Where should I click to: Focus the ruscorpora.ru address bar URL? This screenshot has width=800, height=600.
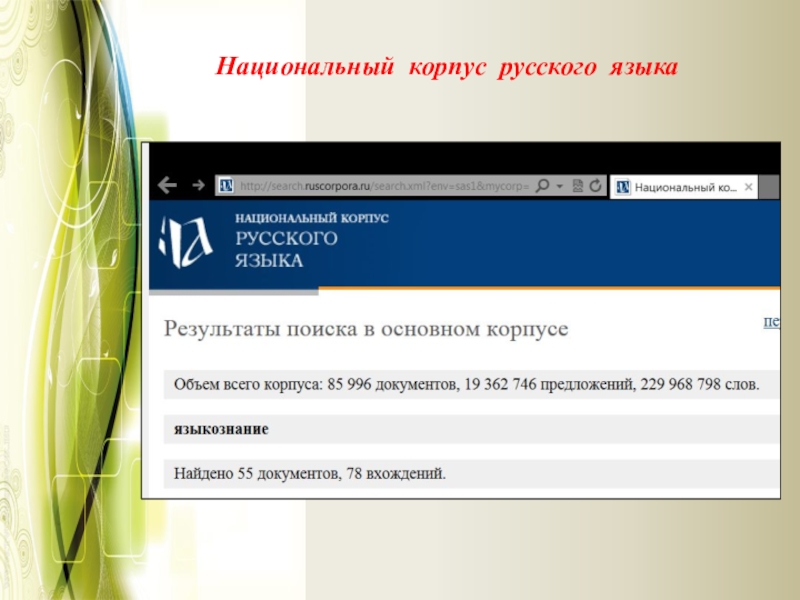(384, 186)
